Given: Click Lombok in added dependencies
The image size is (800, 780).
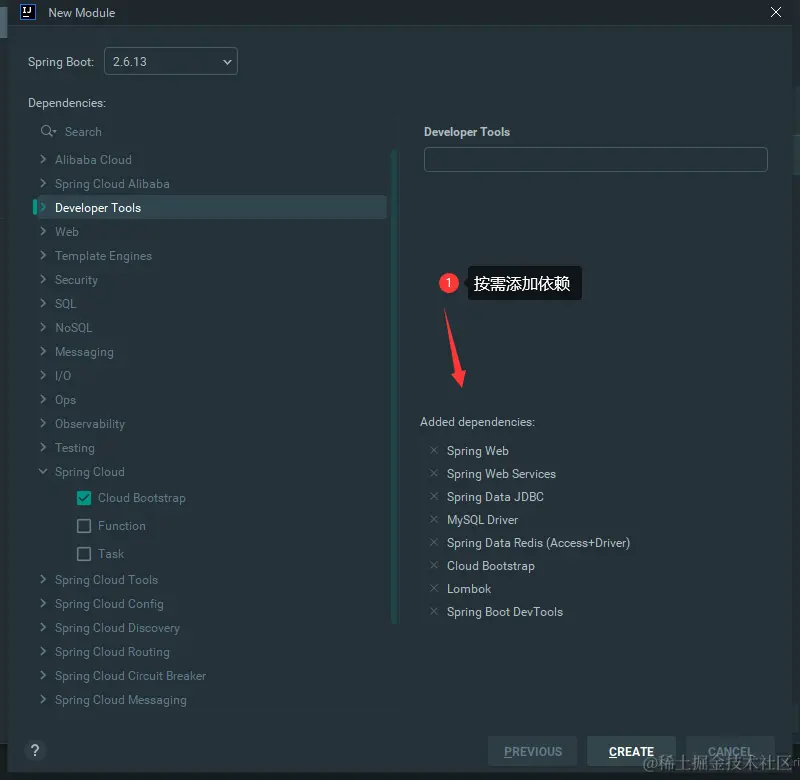Looking at the screenshot, I should click(x=469, y=589).
